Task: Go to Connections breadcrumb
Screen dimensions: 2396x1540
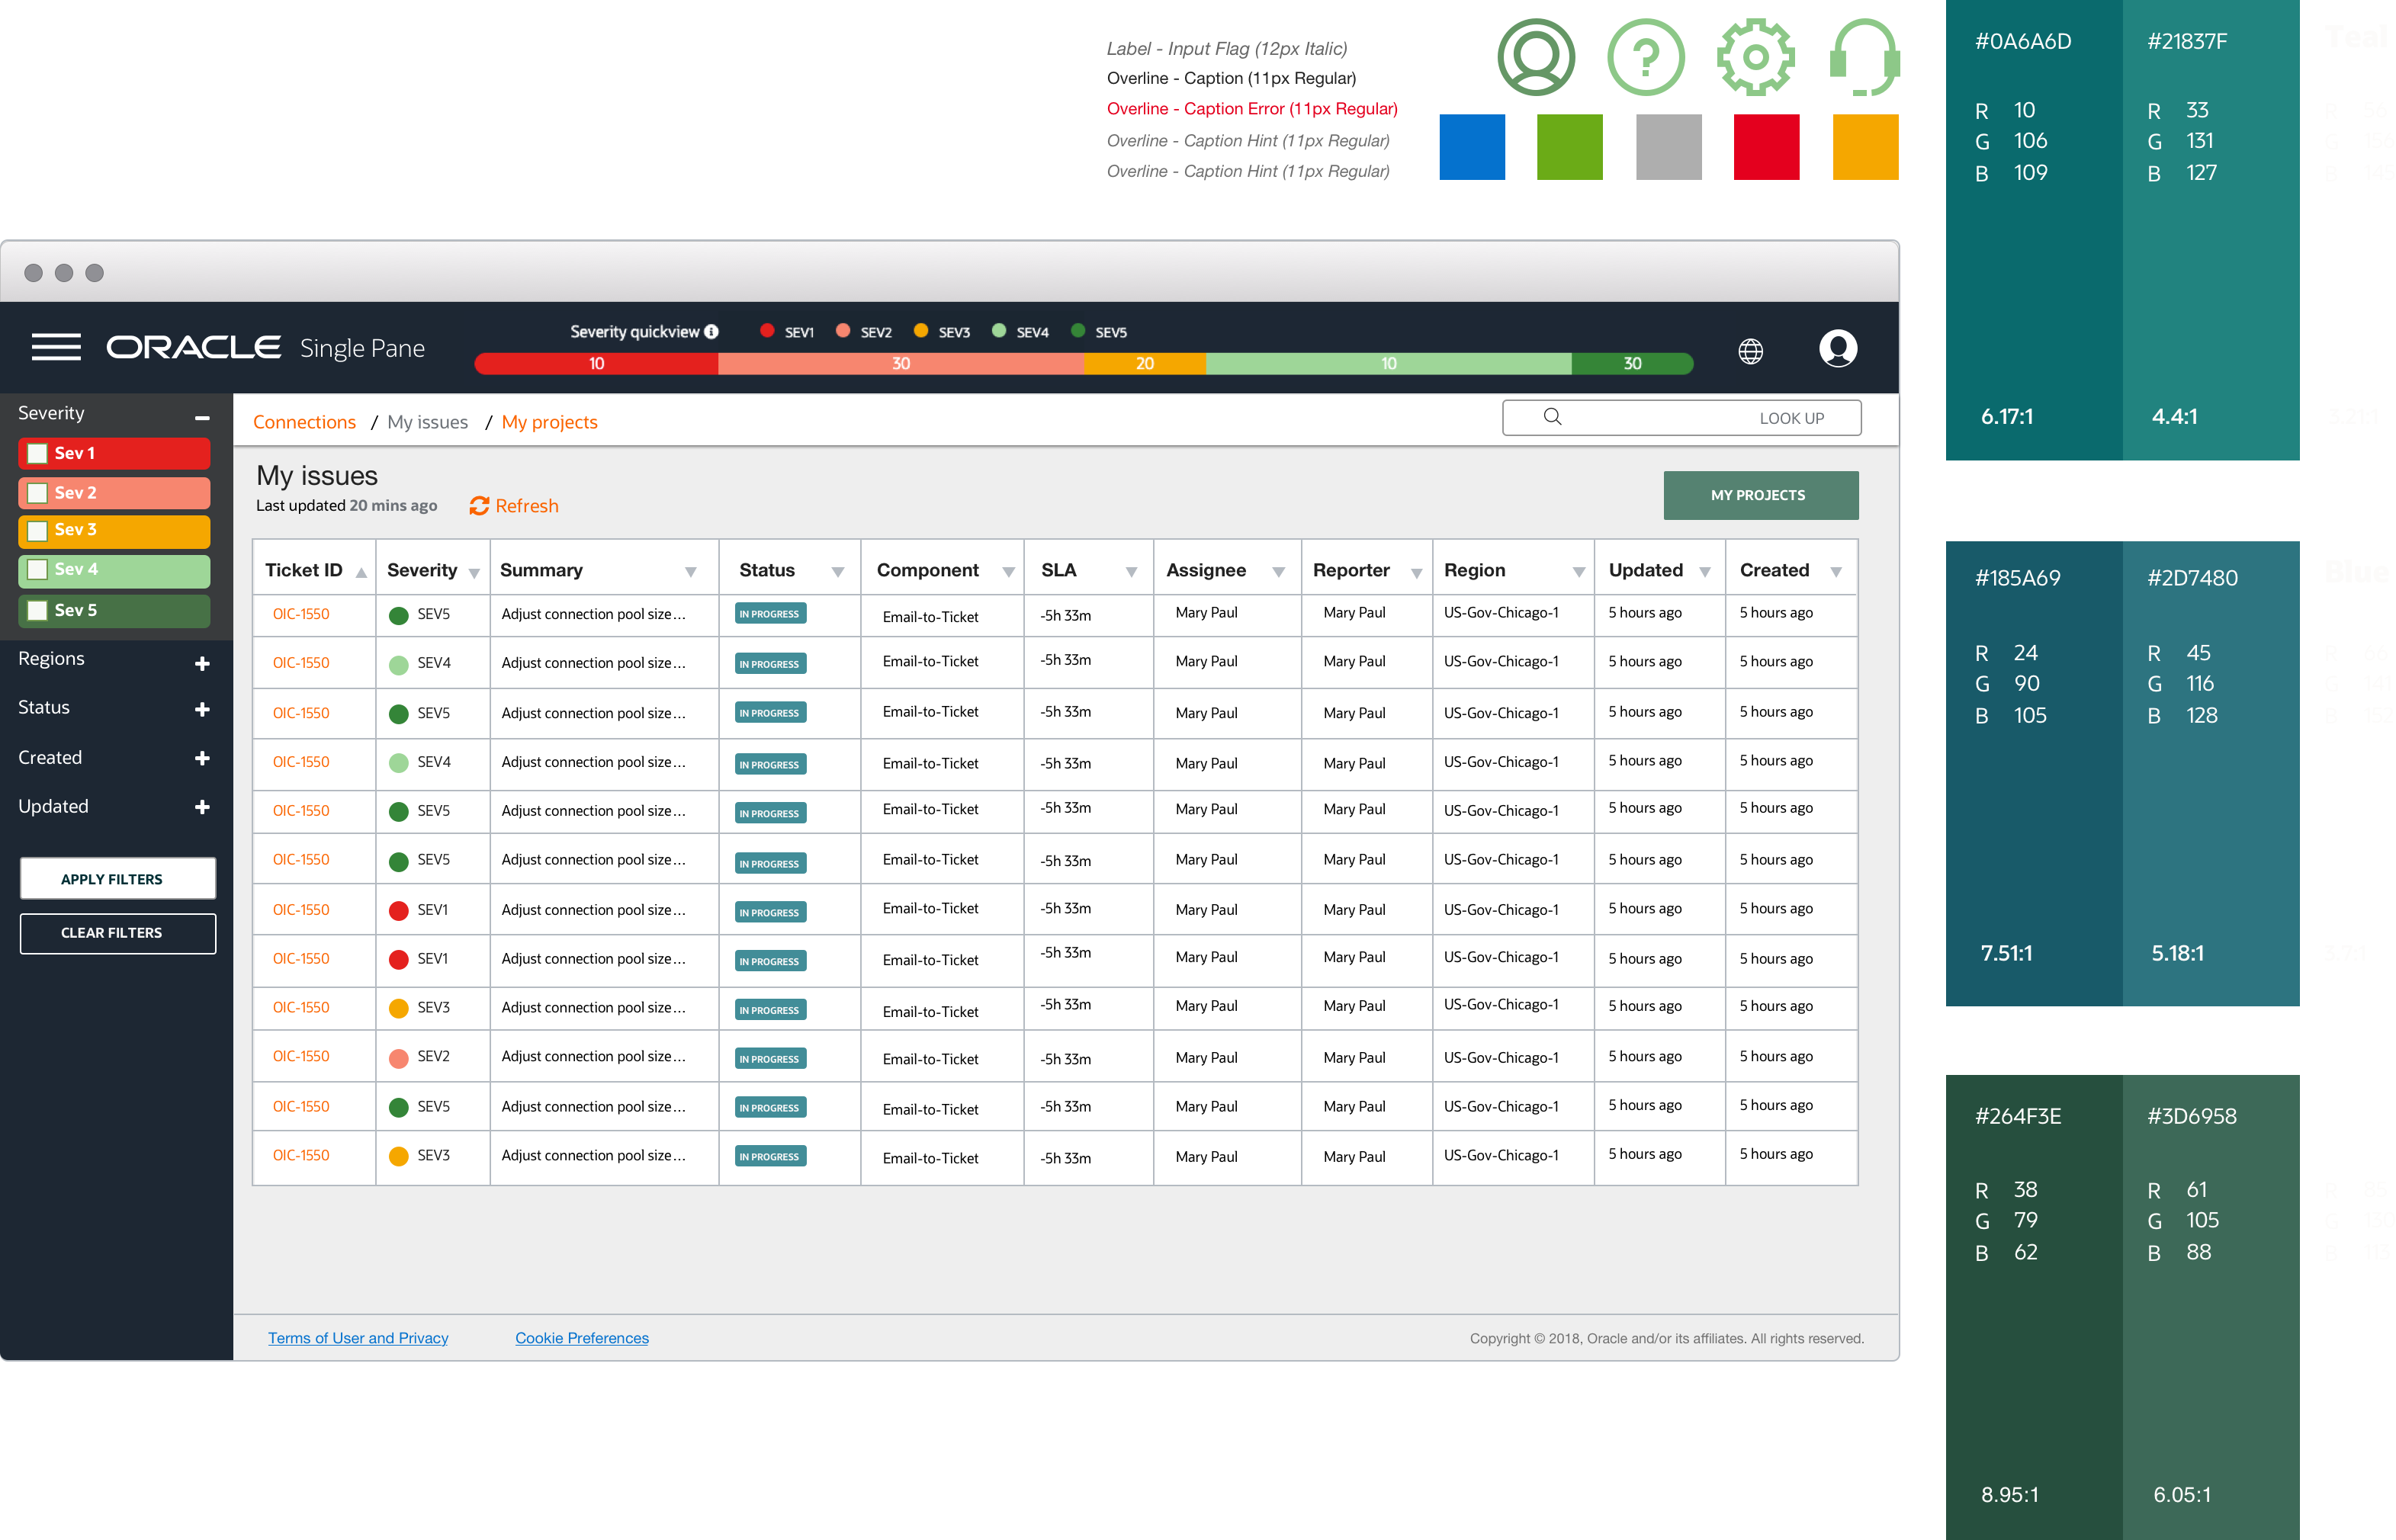Action: tap(304, 422)
